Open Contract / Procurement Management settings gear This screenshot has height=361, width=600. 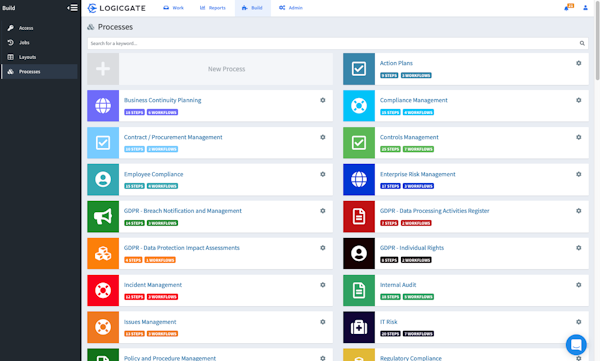pyautogui.click(x=323, y=137)
